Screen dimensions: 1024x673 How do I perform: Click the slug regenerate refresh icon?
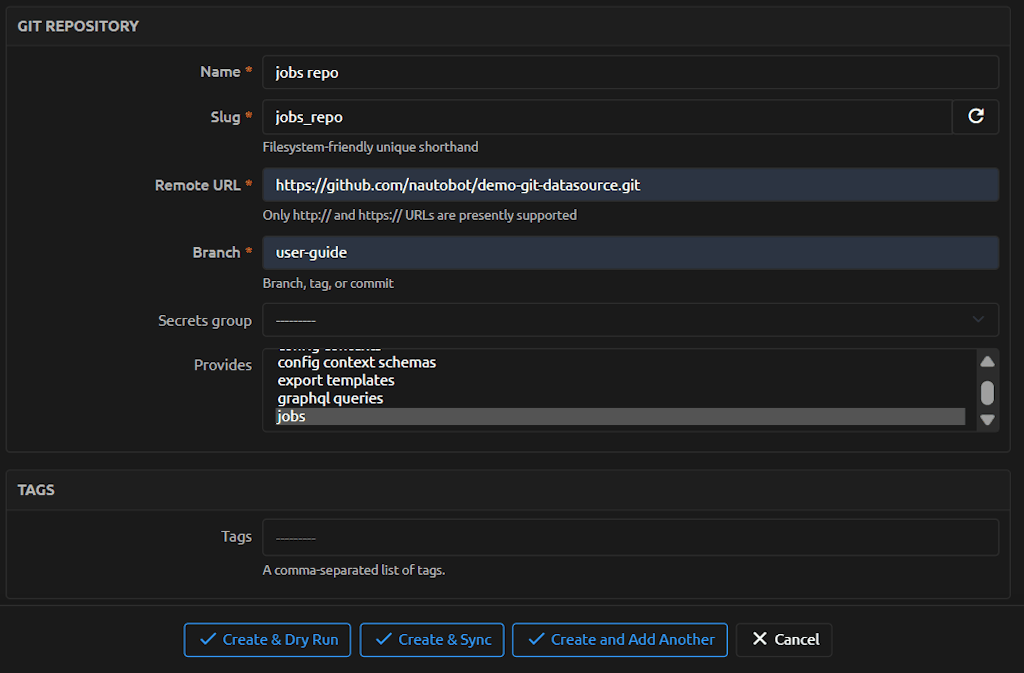click(975, 117)
